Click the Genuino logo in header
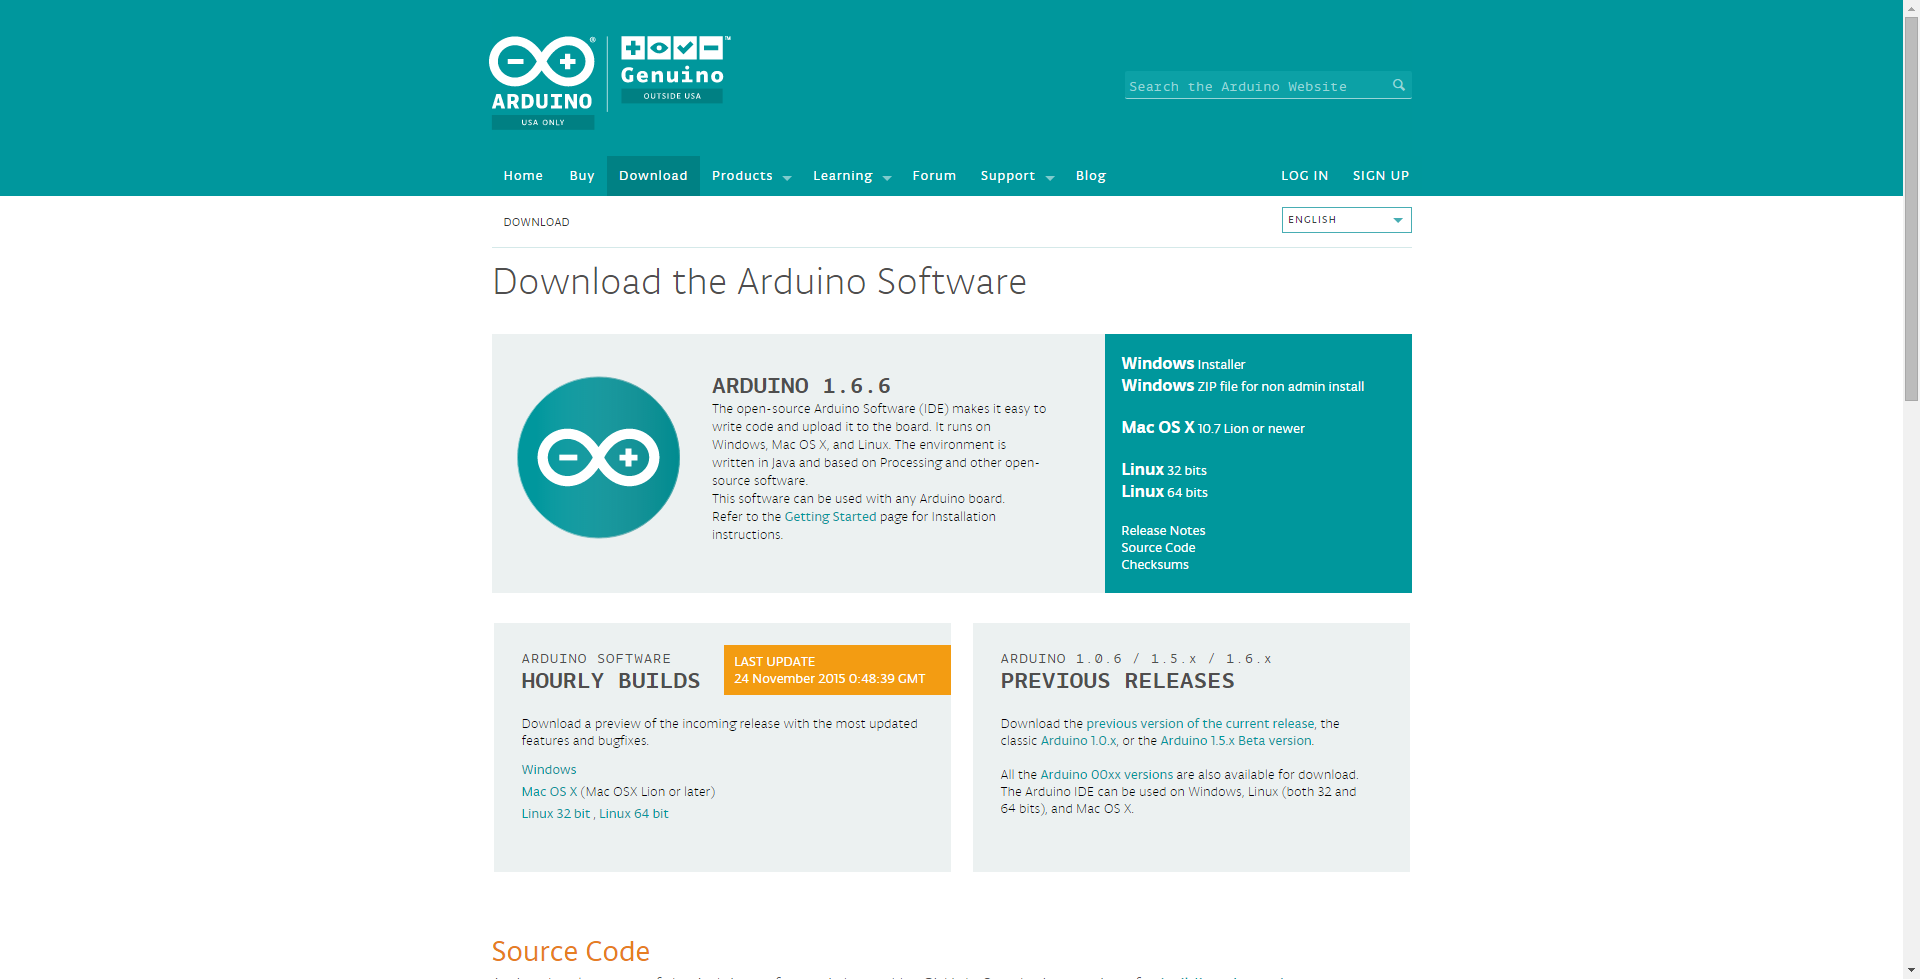Viewport: 1920px width, 979px height. click(672, 68)
